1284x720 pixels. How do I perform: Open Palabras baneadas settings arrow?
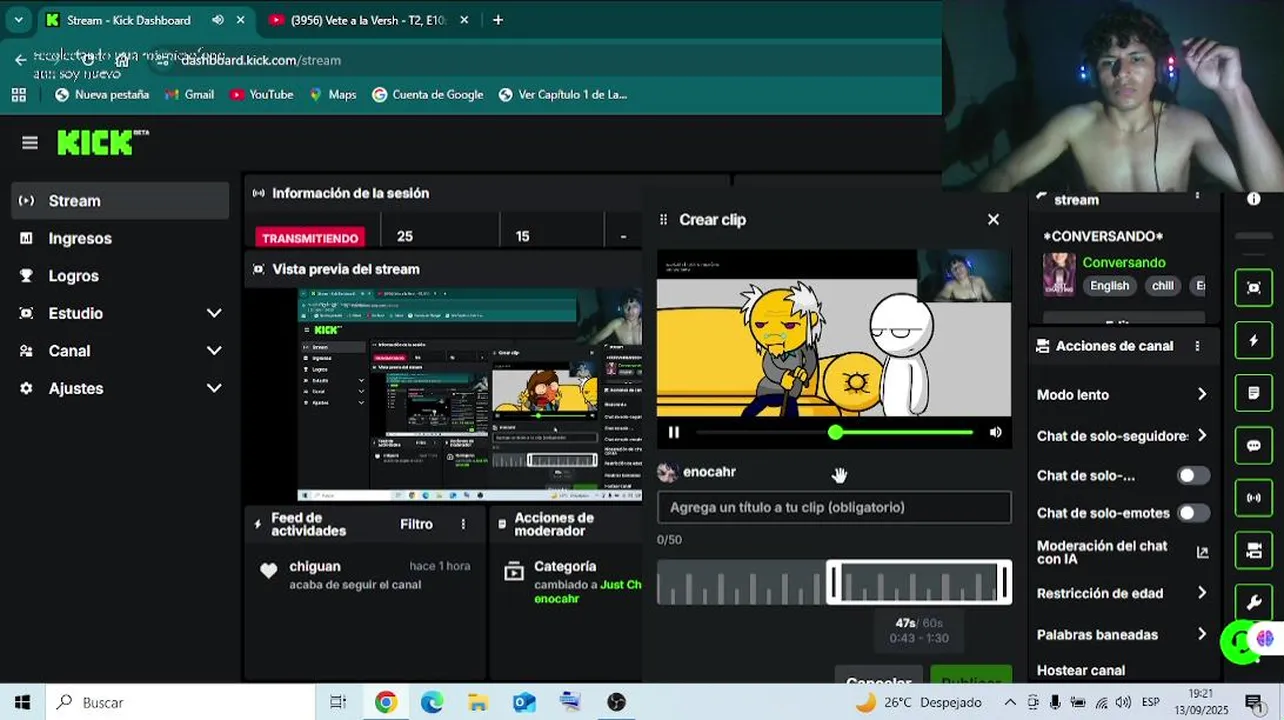1201,634
